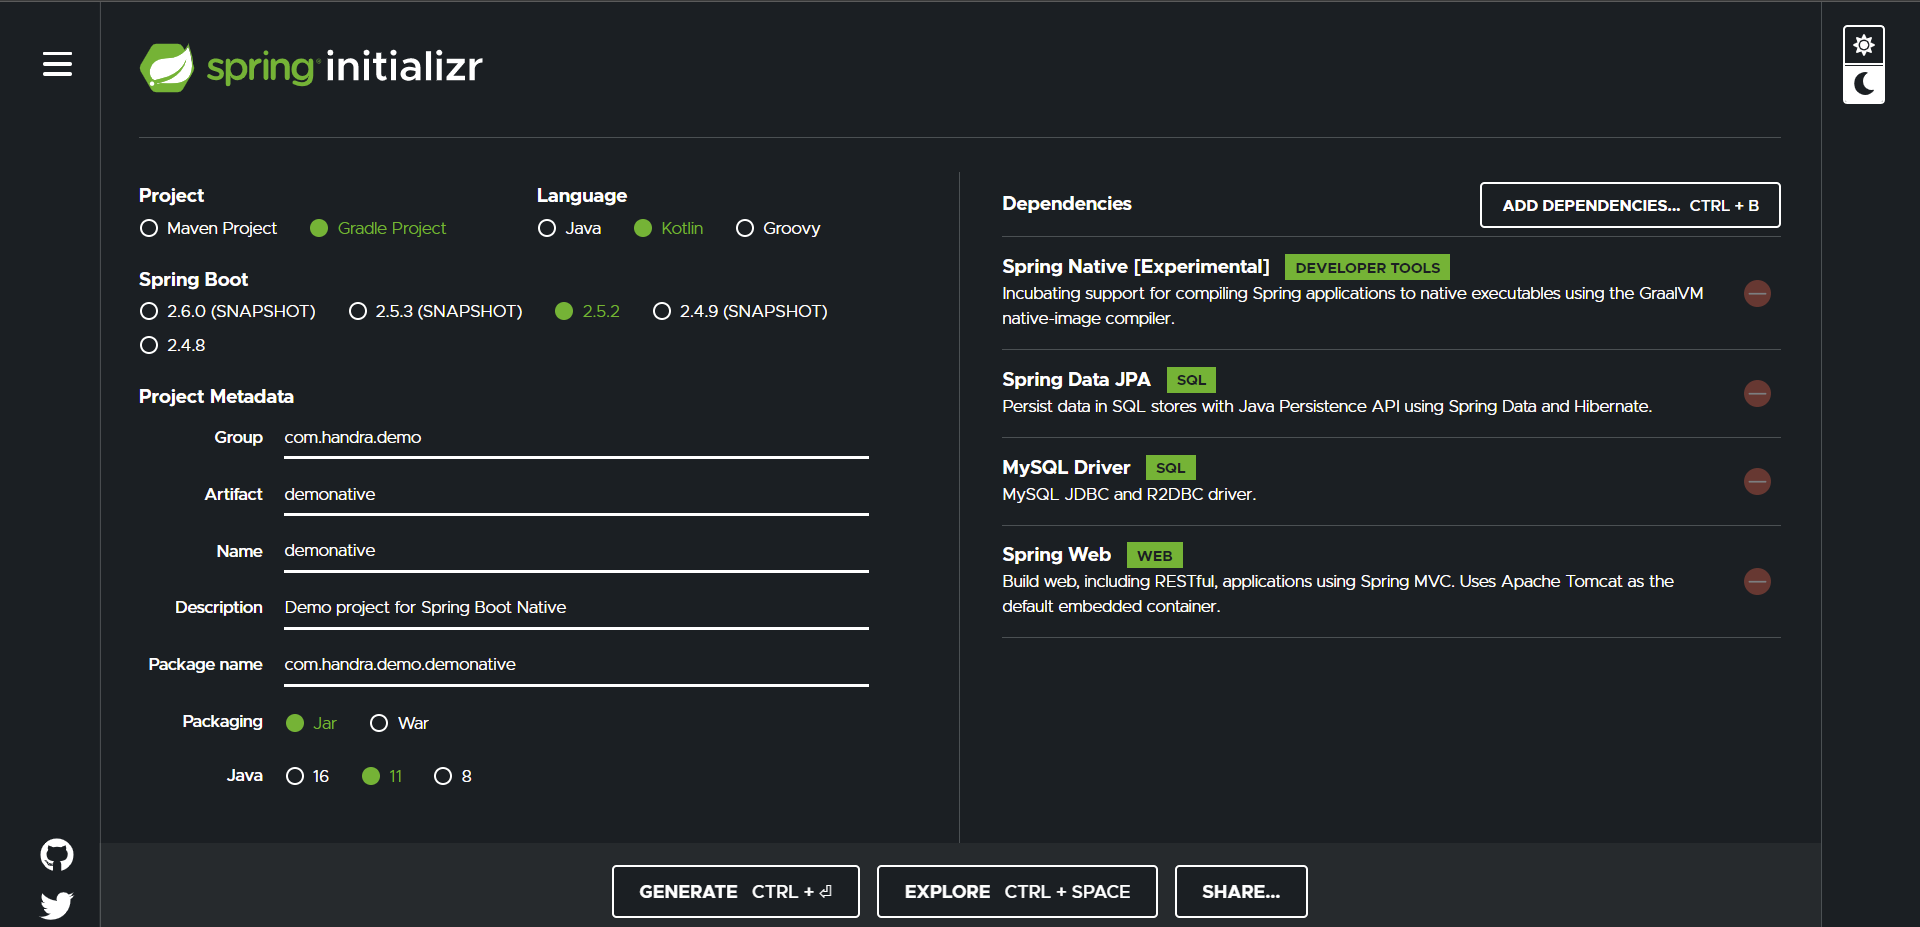The height and width of the screenshot is (927, 1920).
Task: Select Maven Project option
Action: pyautogui.click(x=208, y=228)
